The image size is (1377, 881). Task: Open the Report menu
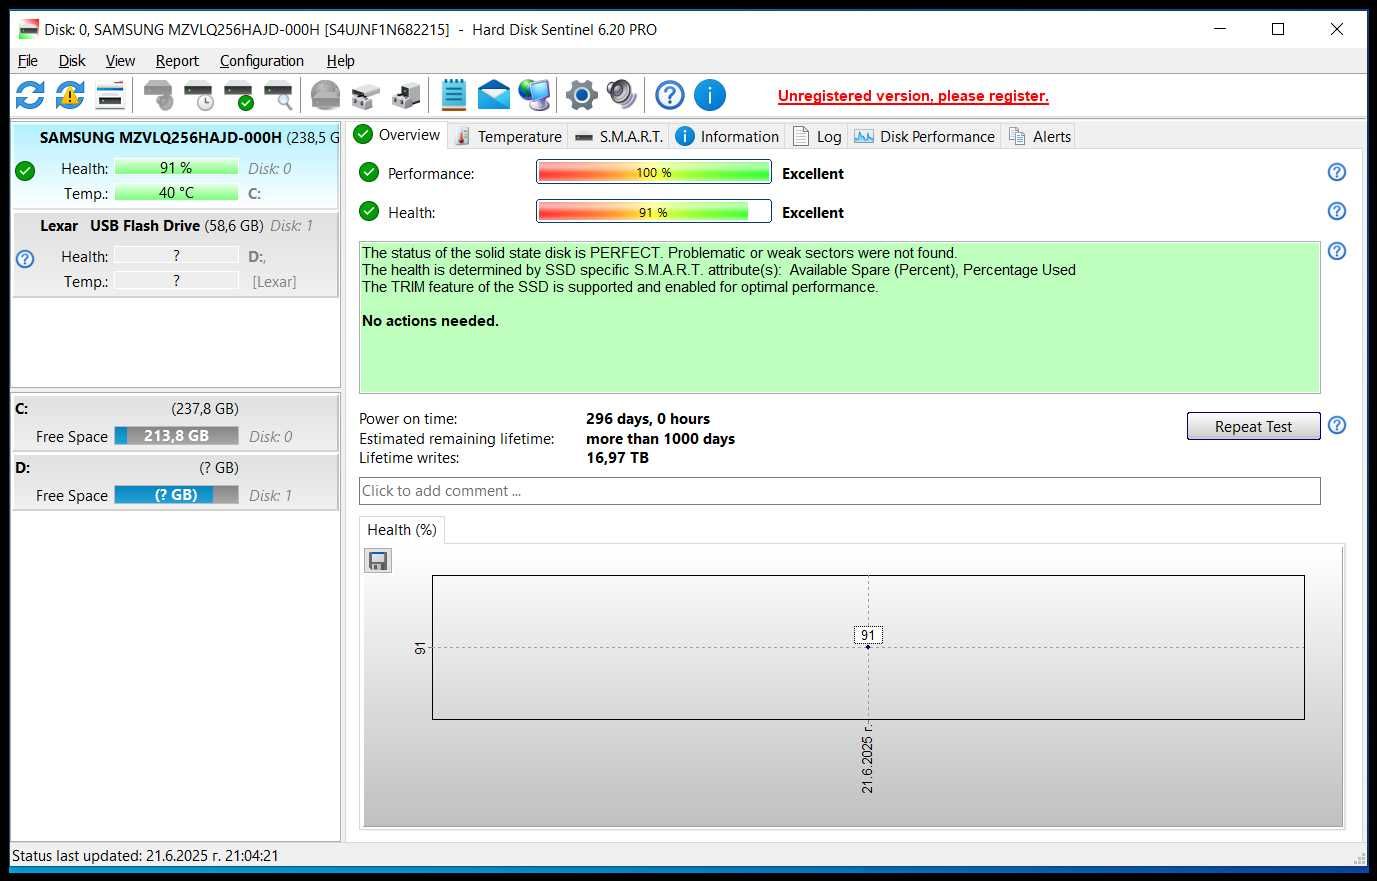(177, 61)
